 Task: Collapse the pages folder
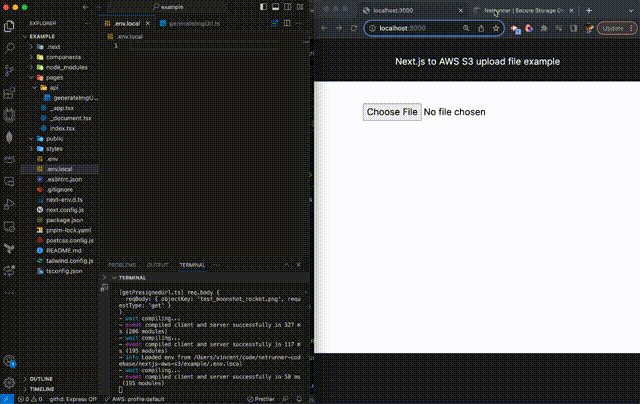[31, 78]
